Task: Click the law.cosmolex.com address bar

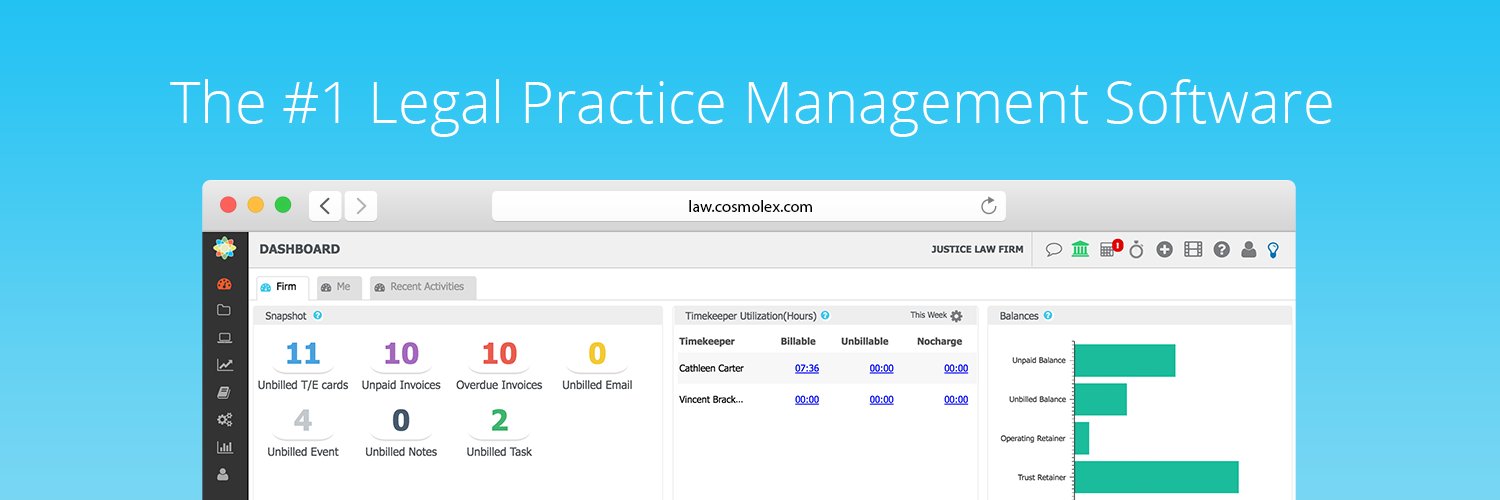Action: coord(749,206)
